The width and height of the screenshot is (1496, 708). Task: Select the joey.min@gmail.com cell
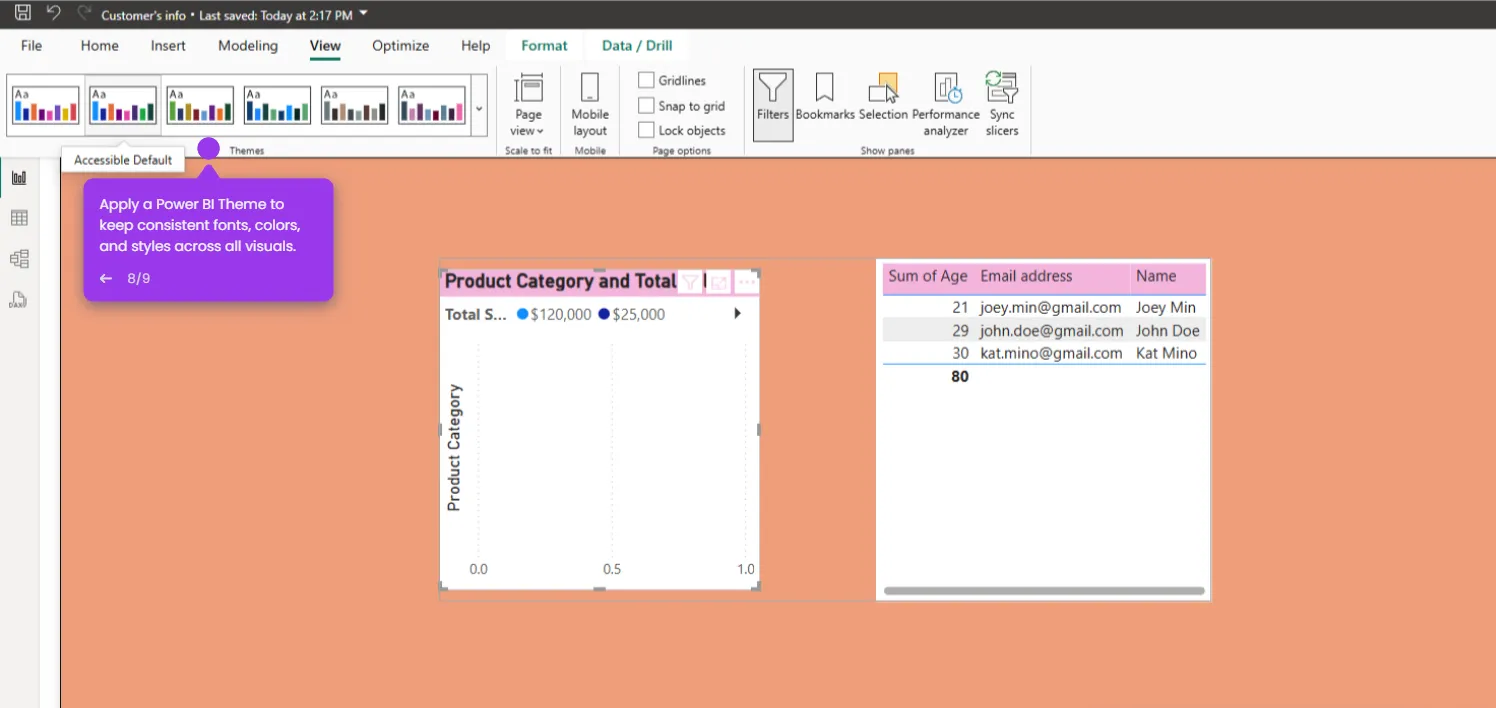click(x=1051, y=308)
